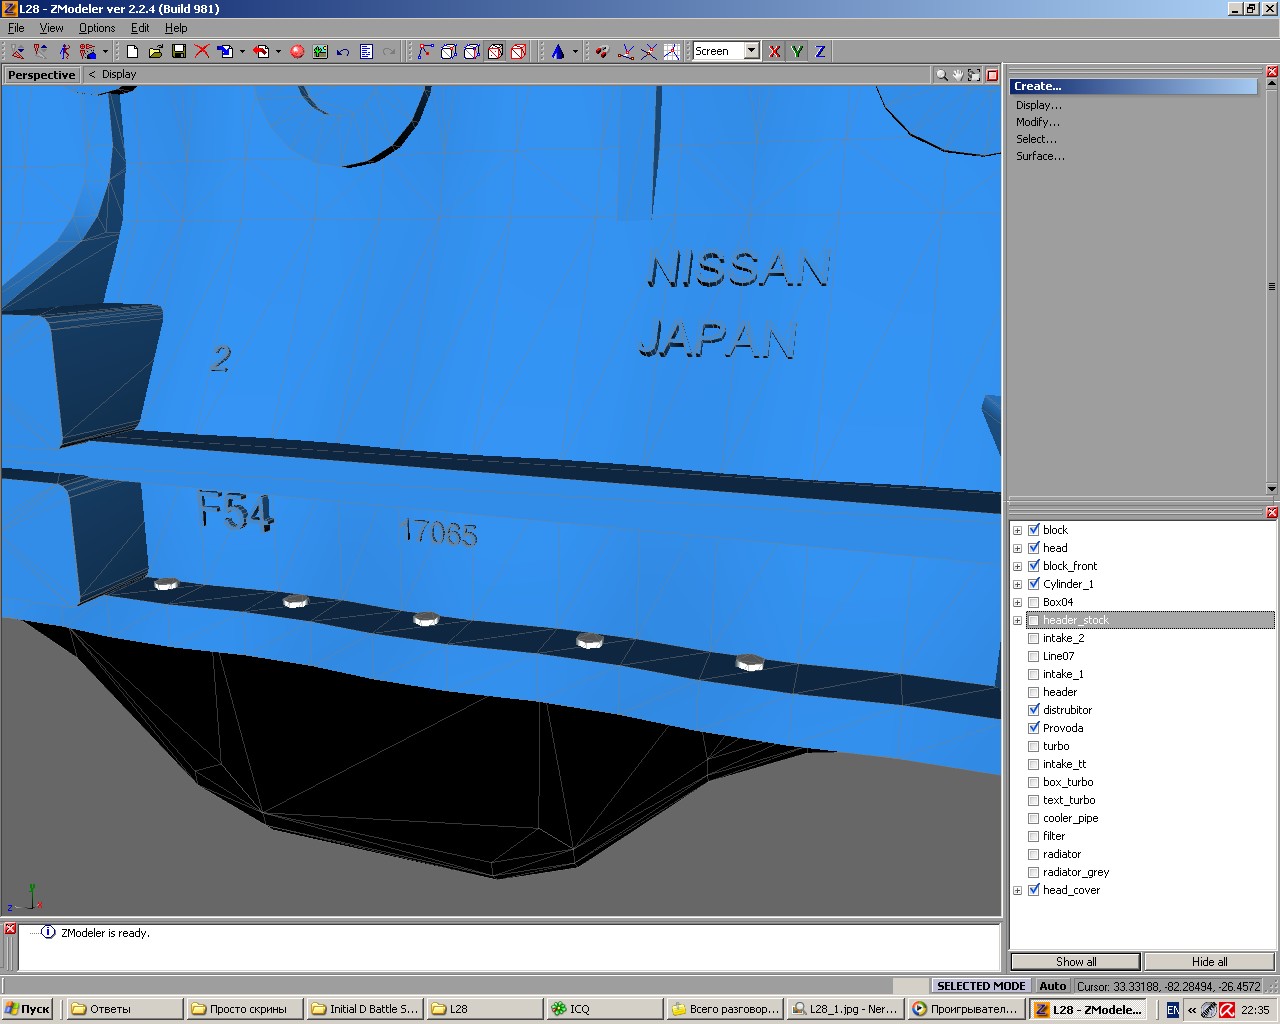Open the Edit menu
Image resolution: width=1280 pixels, height=1024 pixels.
[x=140, y=28]
